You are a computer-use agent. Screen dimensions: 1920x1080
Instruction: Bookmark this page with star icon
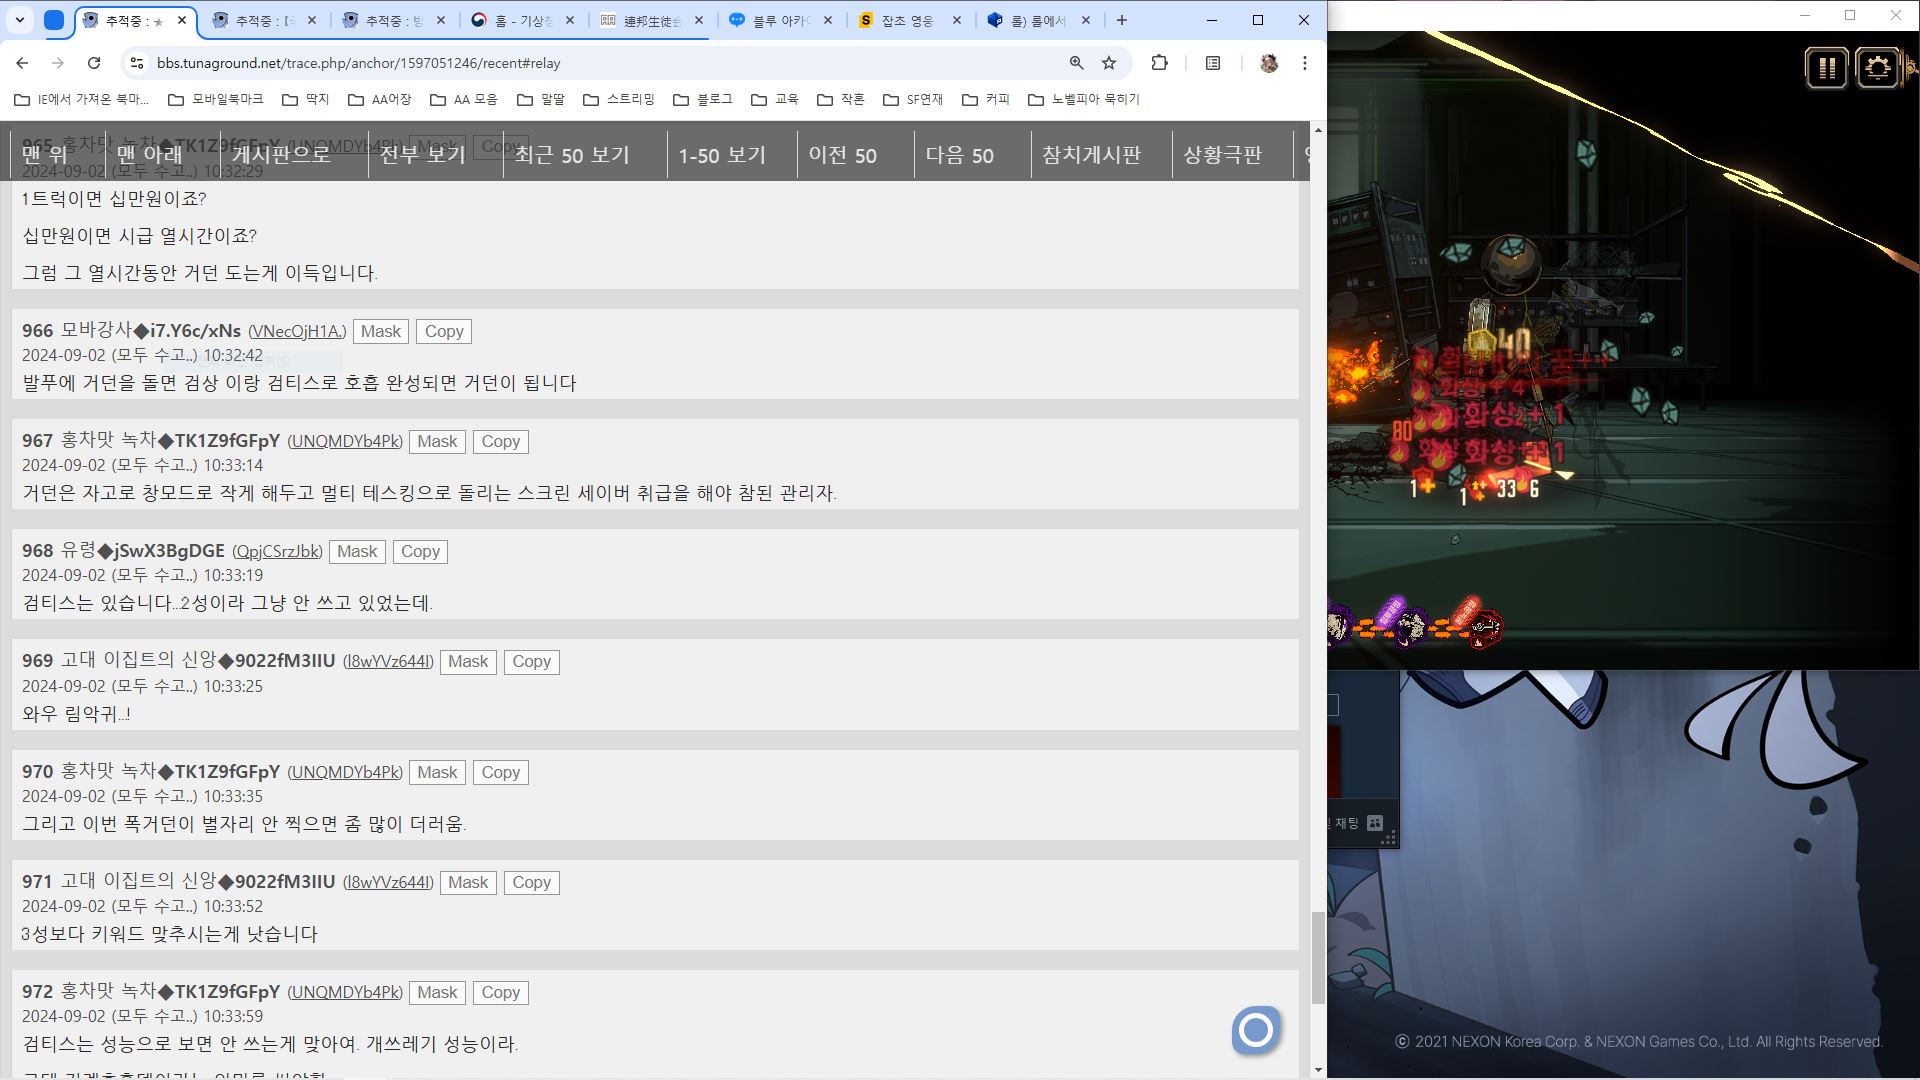[x=1109, y=63]
